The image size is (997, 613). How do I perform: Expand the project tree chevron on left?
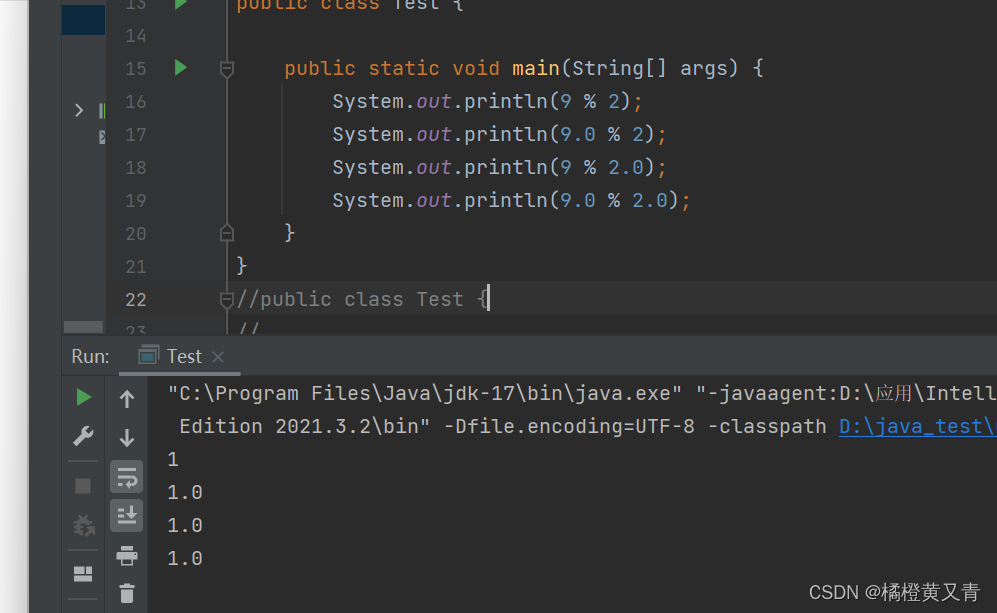coord(79,110)
